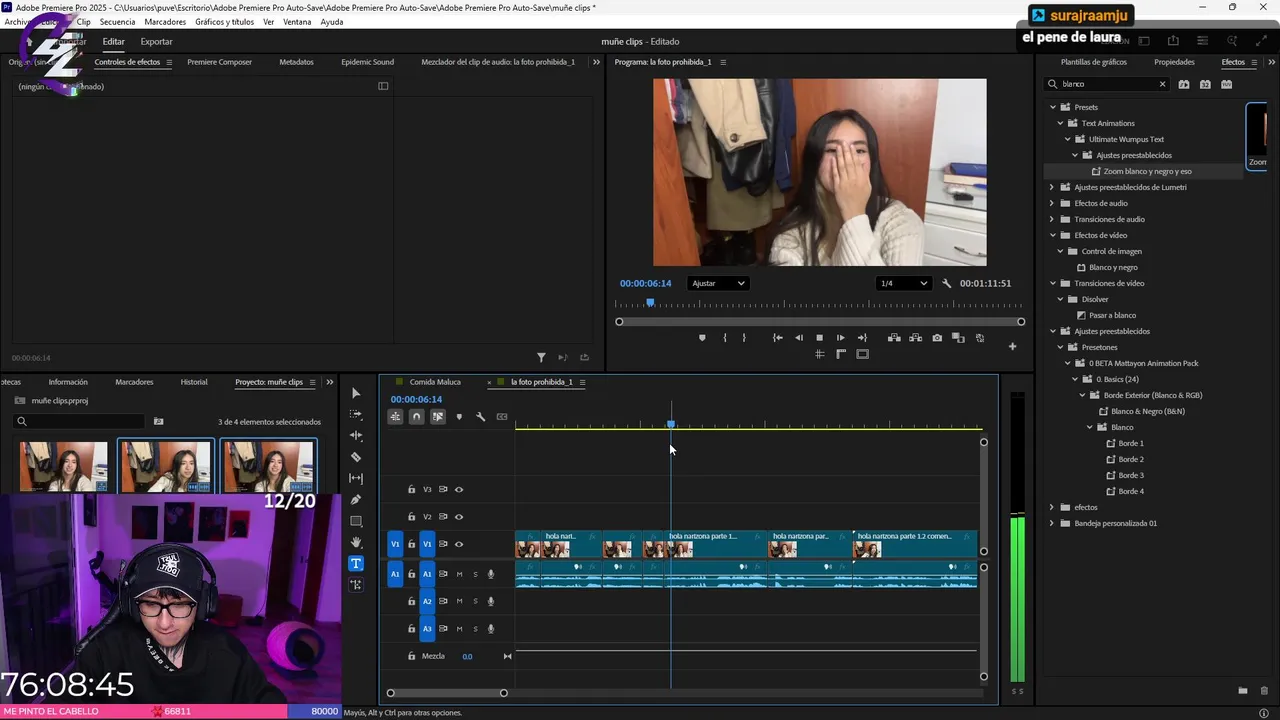Screen dimensions: 1280x720
Task: Select the Rectangle tool
Action: (356, 521)
